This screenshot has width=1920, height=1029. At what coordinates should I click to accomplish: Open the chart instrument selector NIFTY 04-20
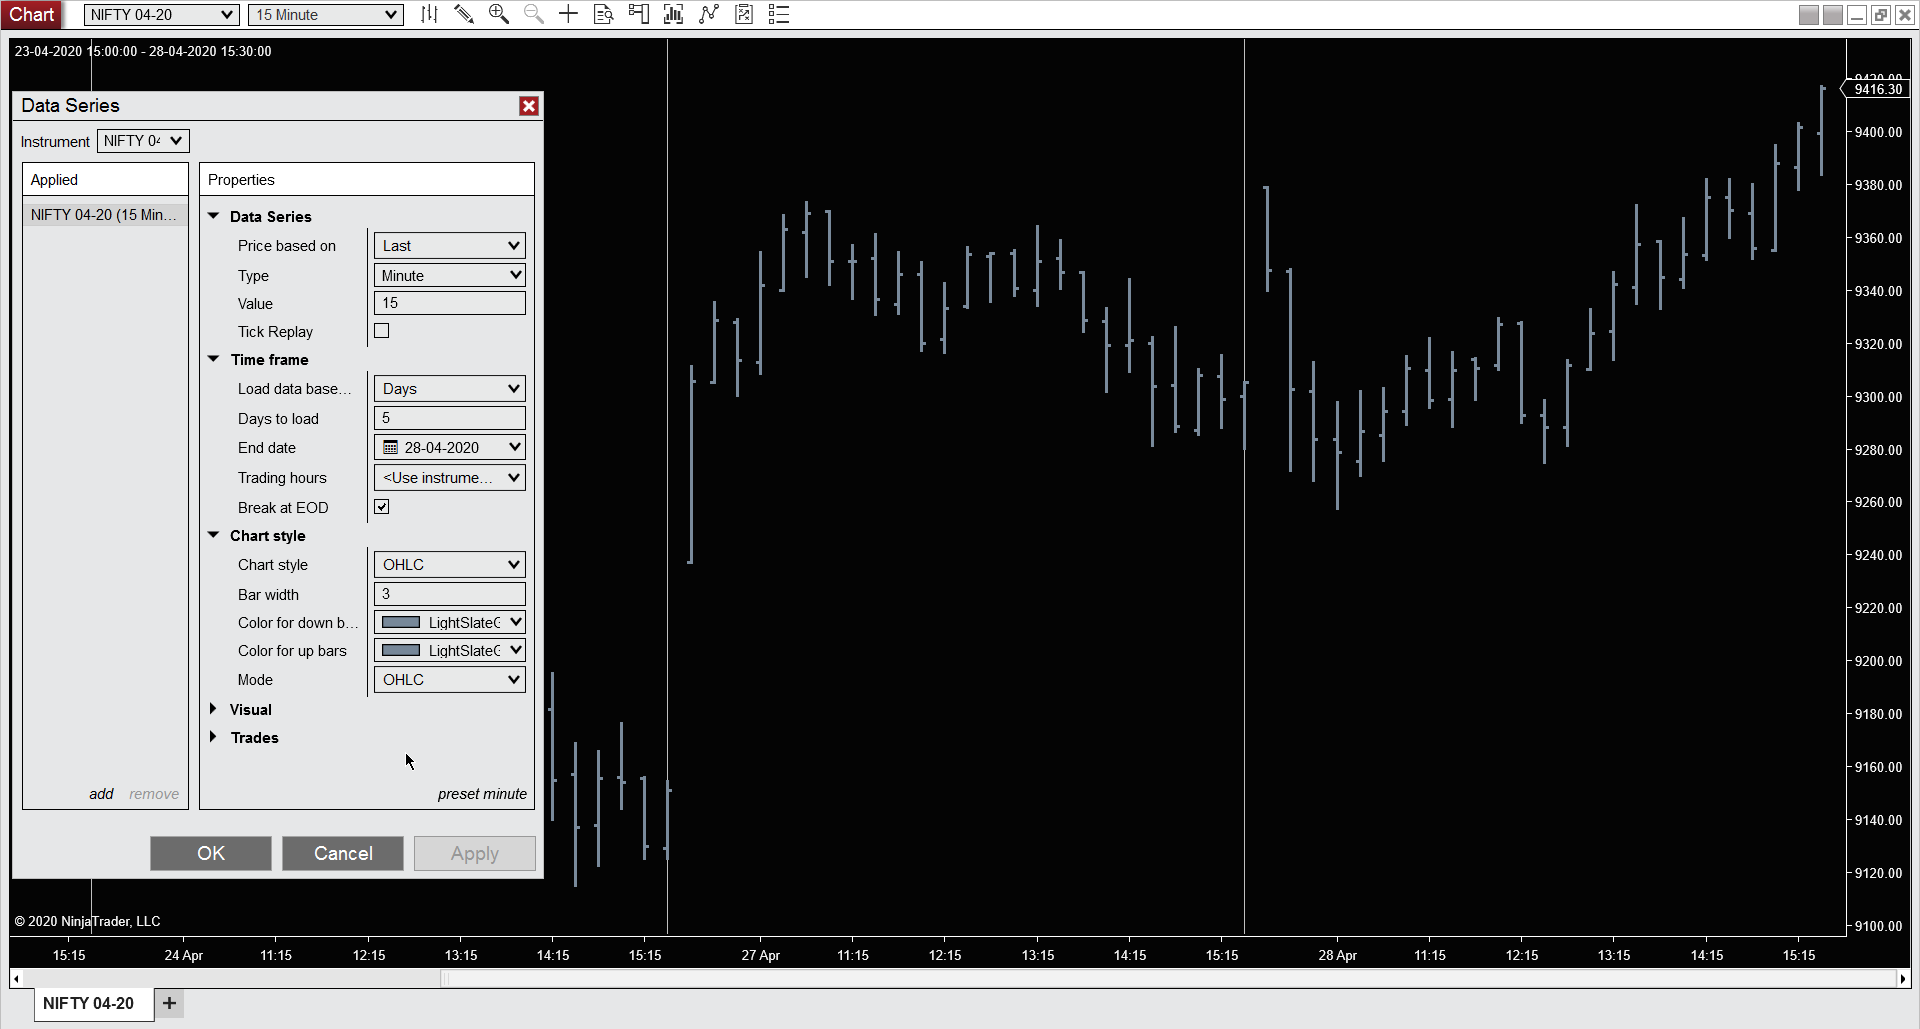coord(161,14)
